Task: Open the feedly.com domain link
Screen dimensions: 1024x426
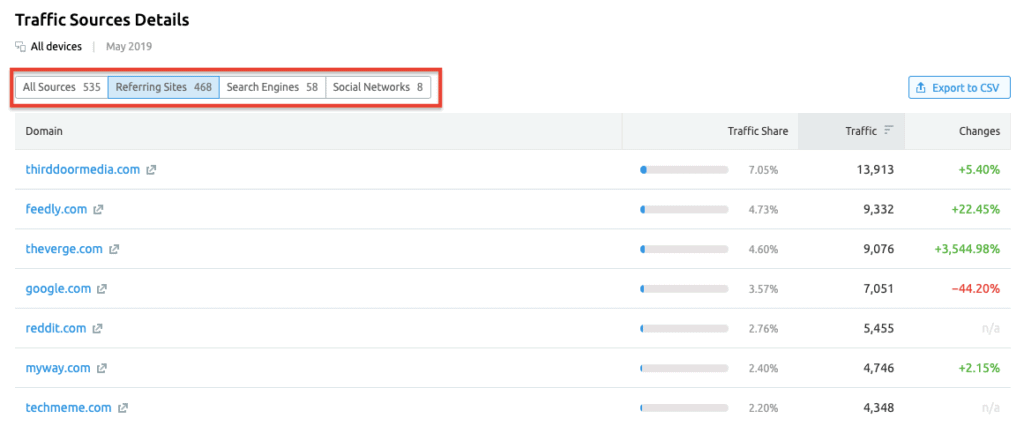Action: tap(56, 210)
